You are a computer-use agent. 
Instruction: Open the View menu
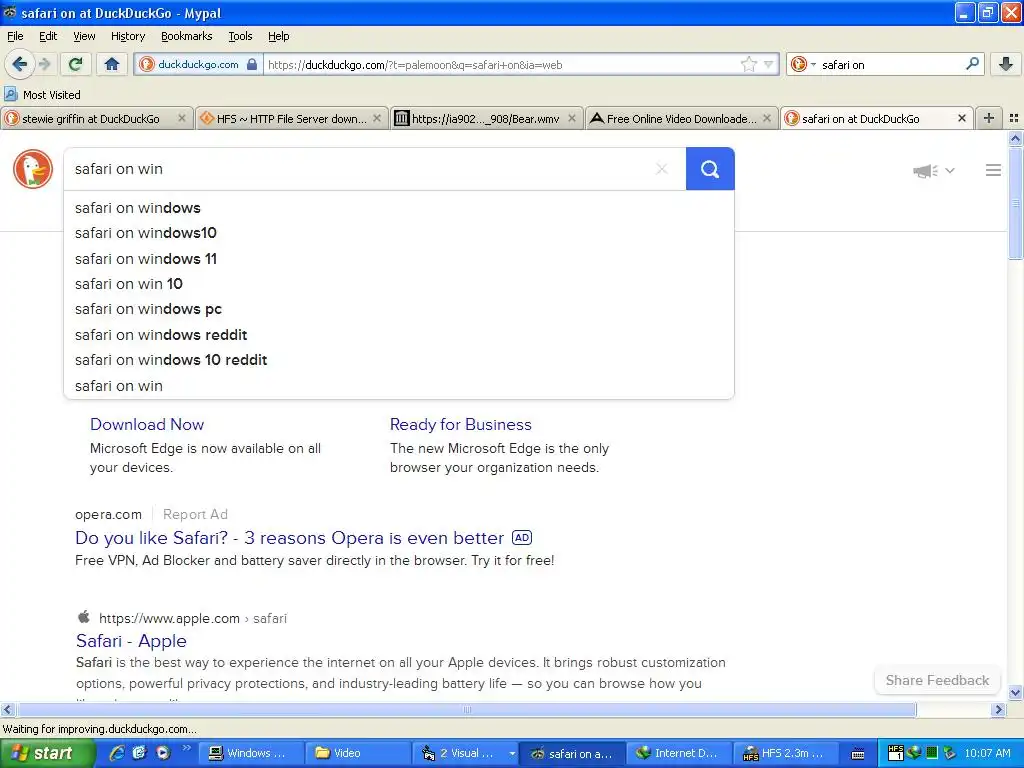click(x=84, y=36)
